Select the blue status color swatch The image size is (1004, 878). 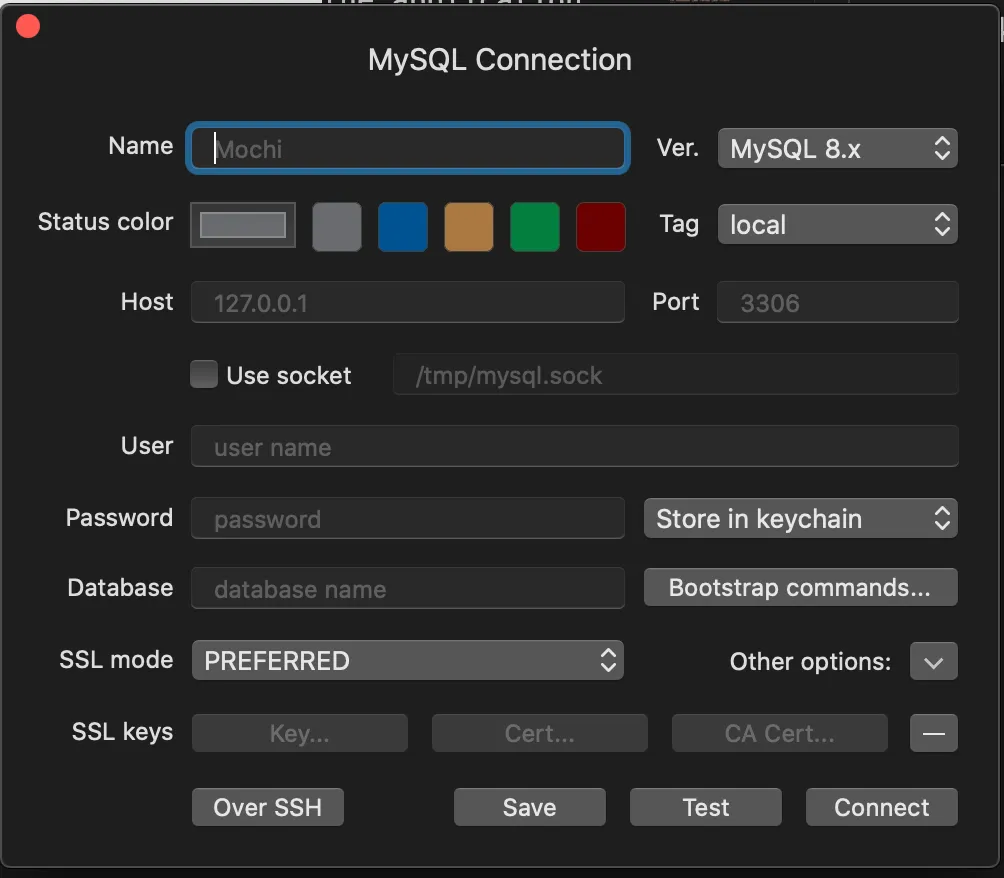(403, 226)
